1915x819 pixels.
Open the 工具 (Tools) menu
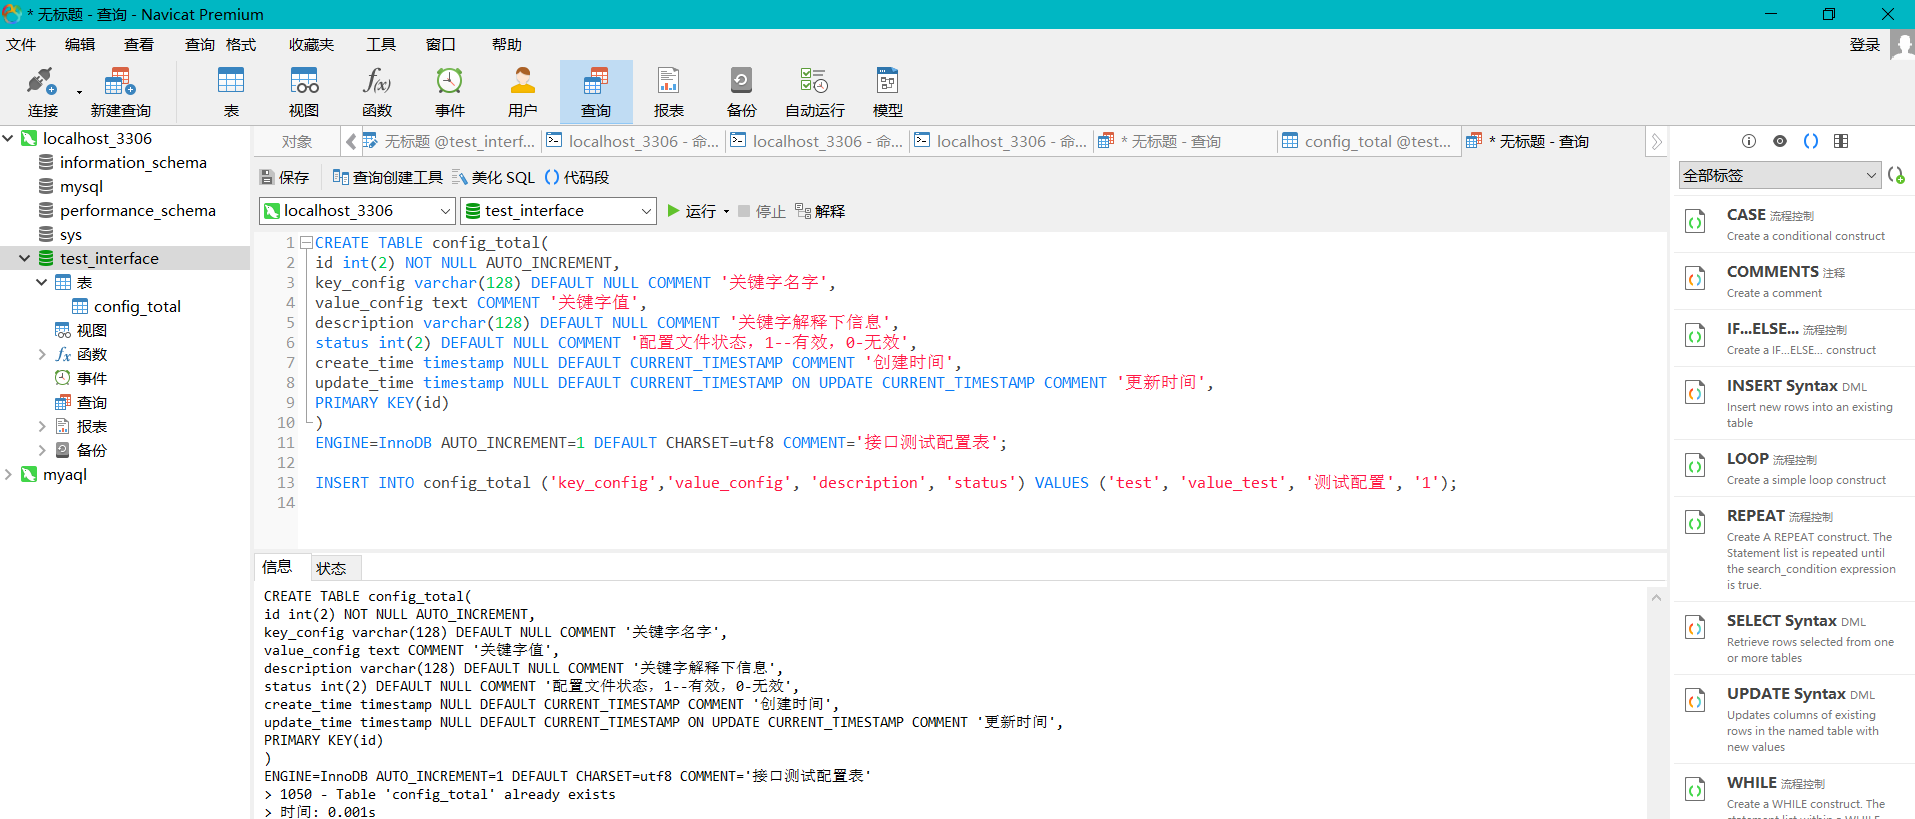(381, 45)
